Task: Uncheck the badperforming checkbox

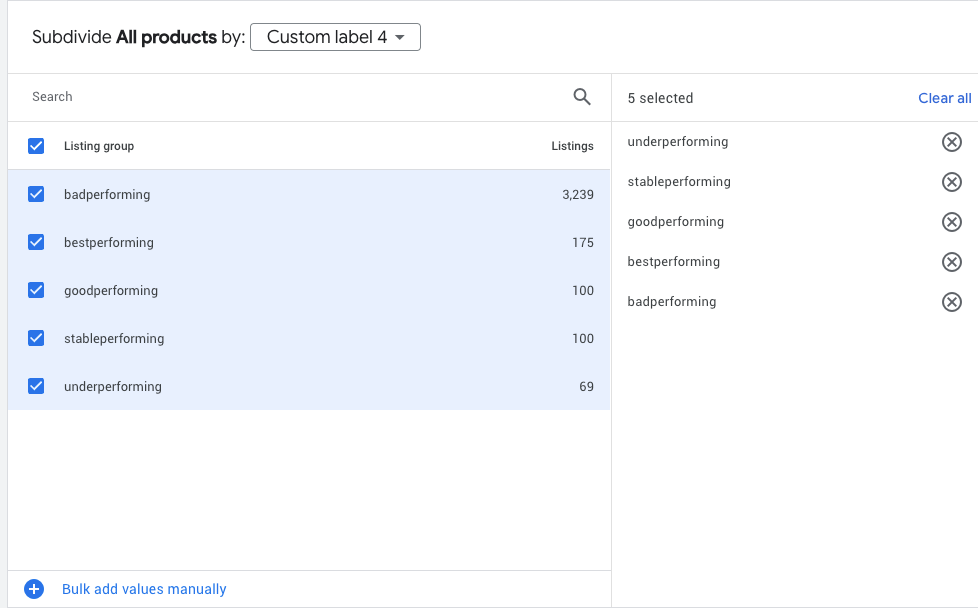Action: [36, 194]
